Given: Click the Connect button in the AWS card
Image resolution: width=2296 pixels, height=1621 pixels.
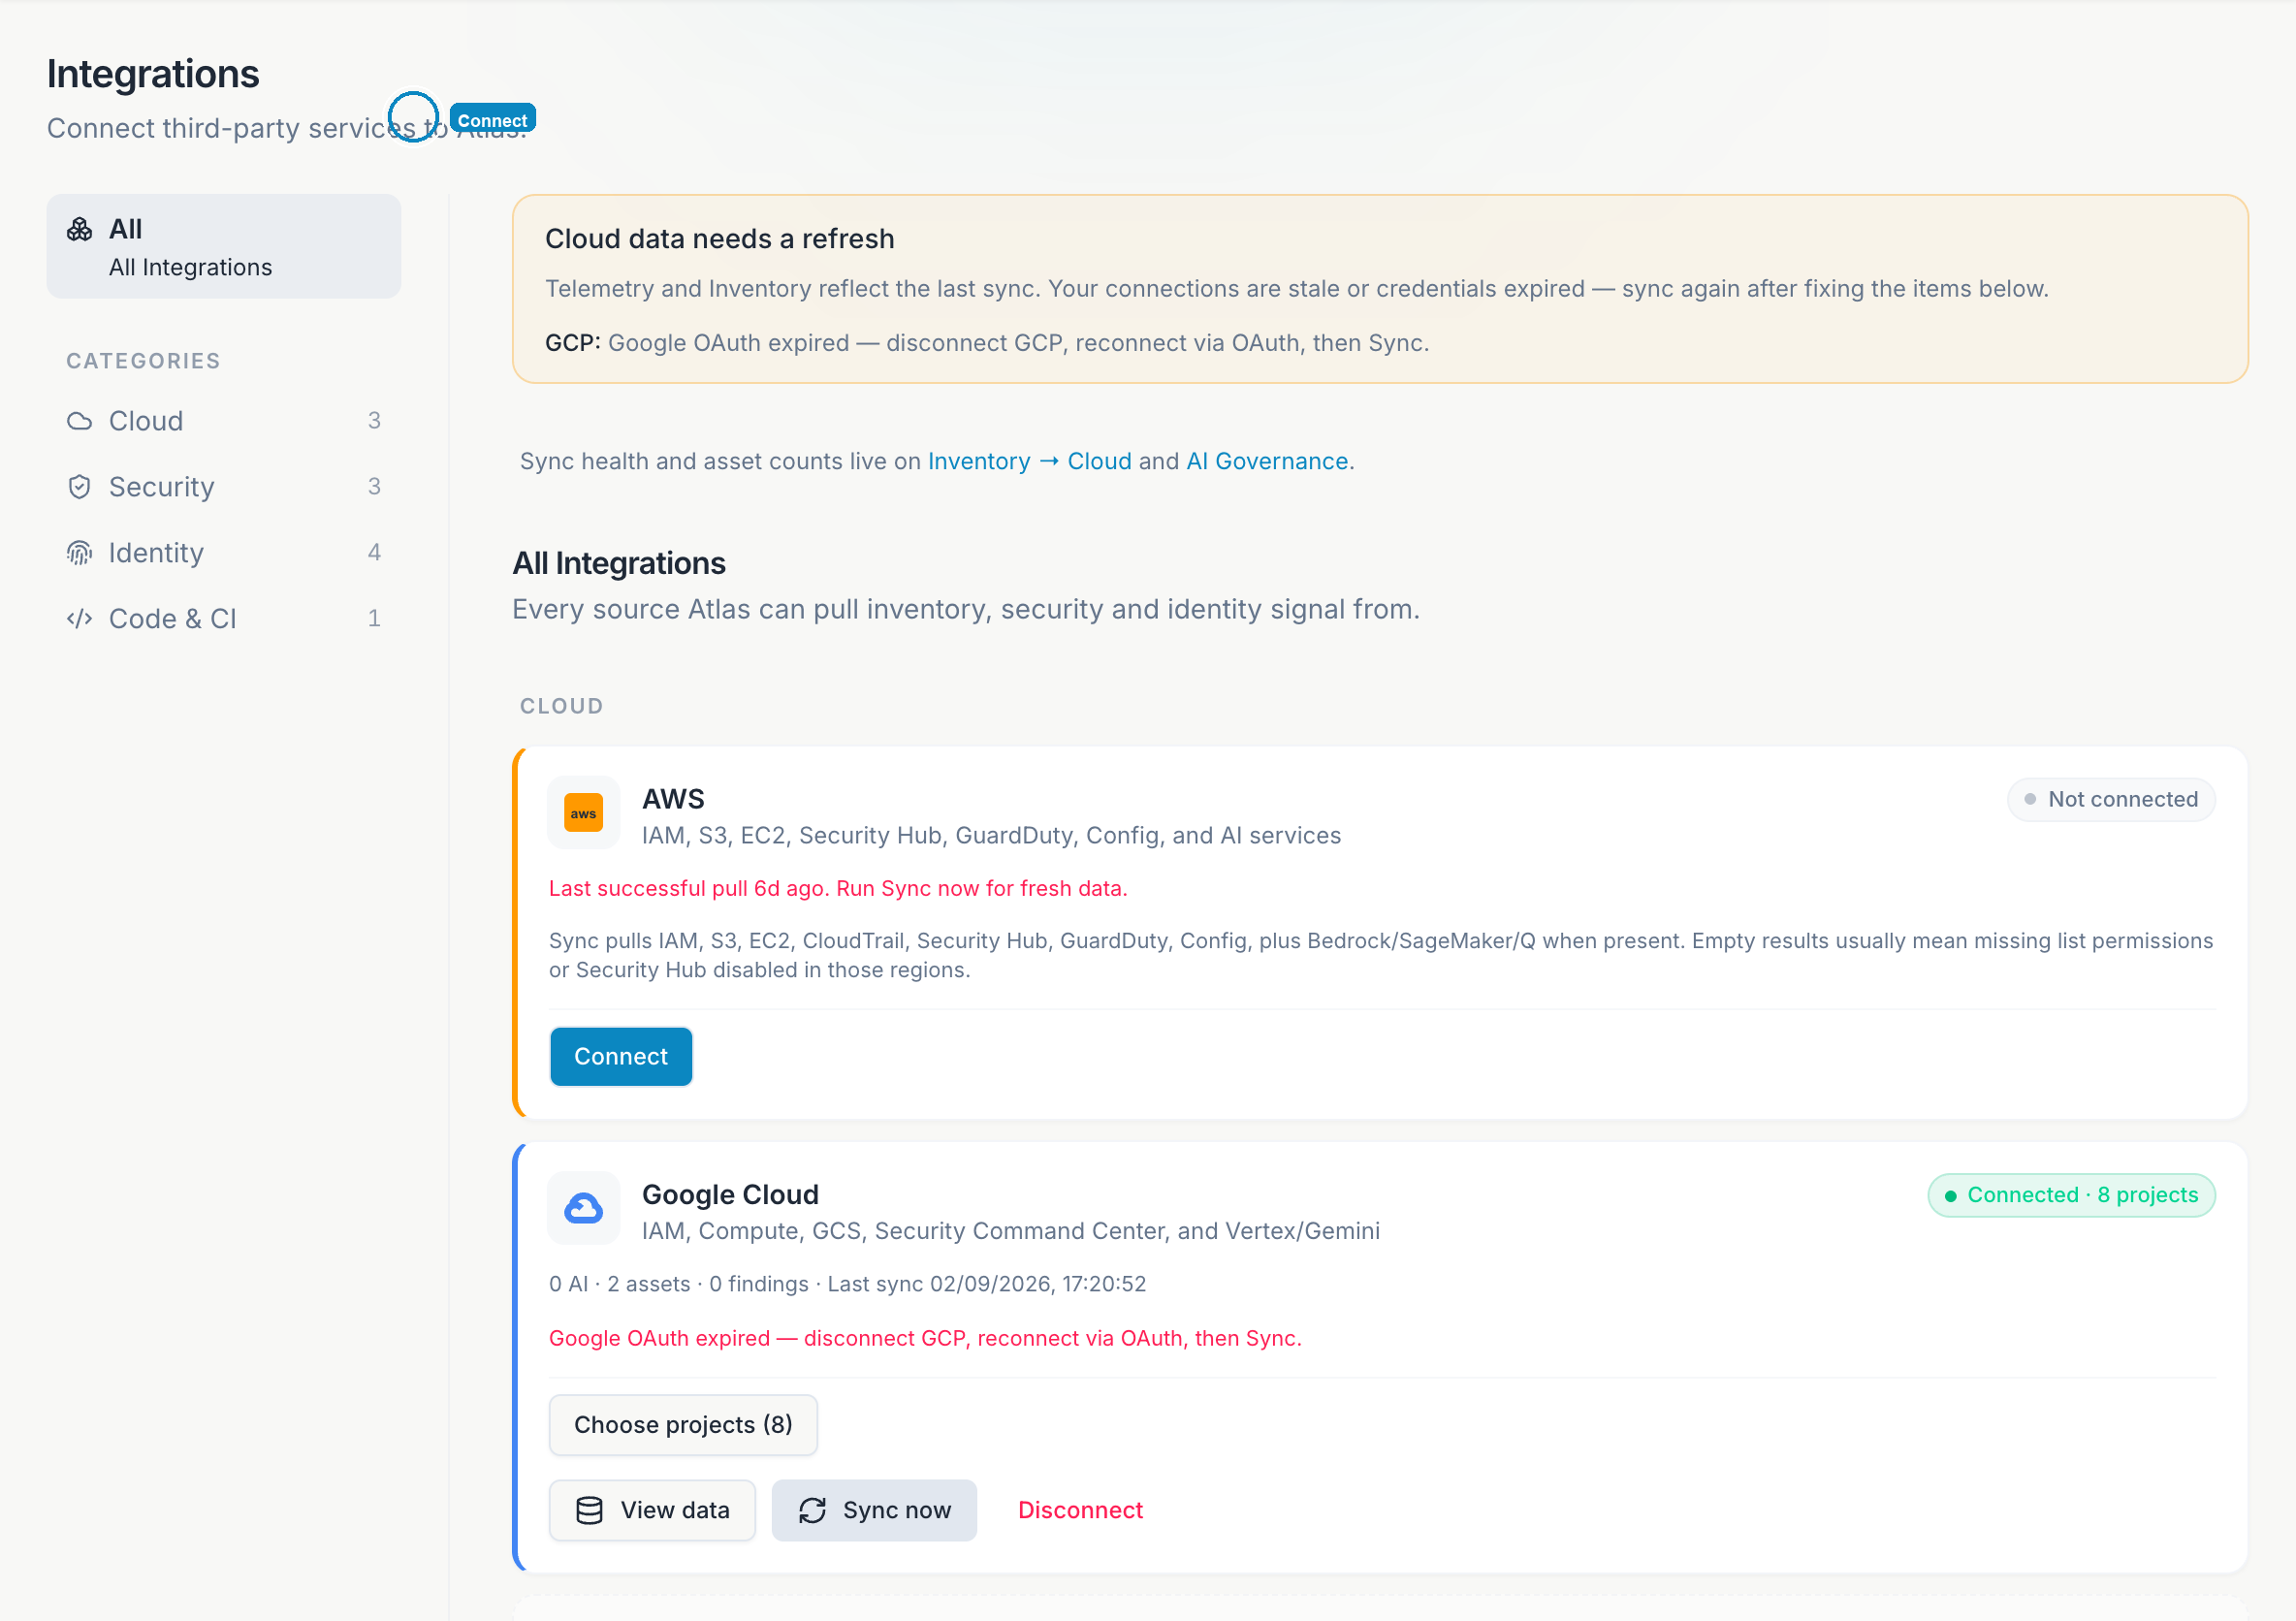Looking at the screenshot, I should coord(621,1057).
